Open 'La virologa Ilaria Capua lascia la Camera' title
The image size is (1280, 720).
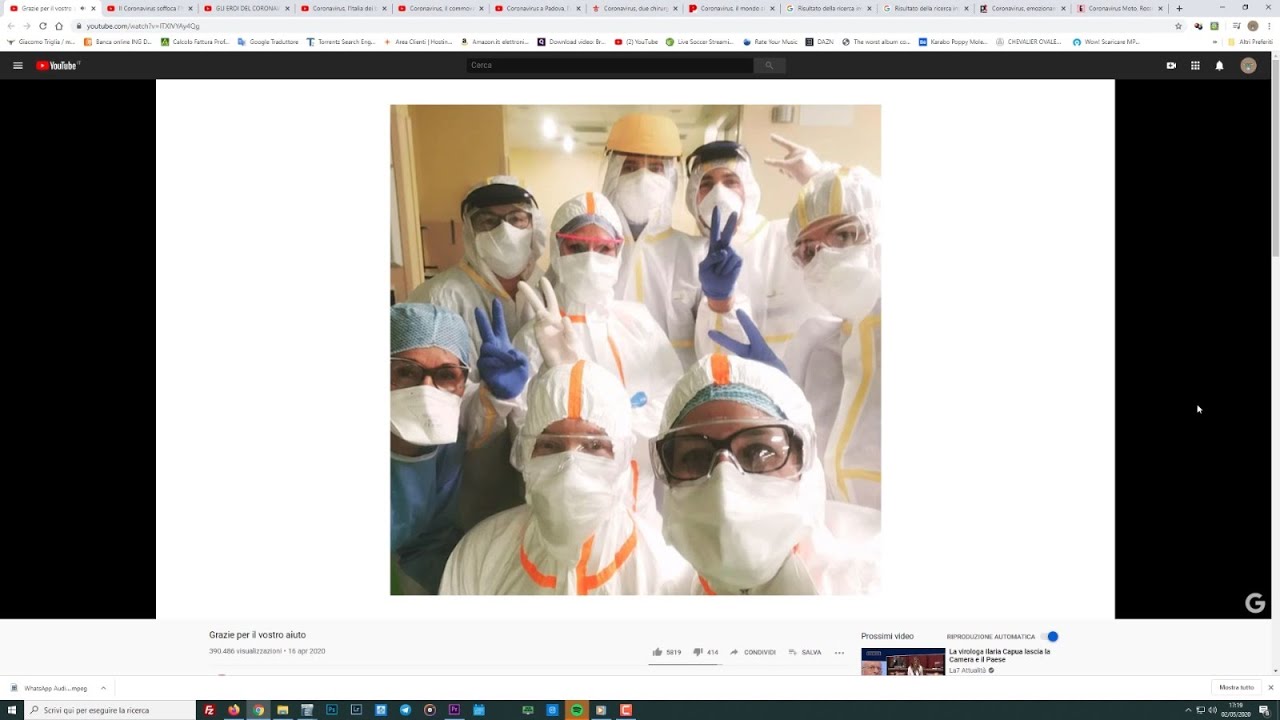point(999,655)
